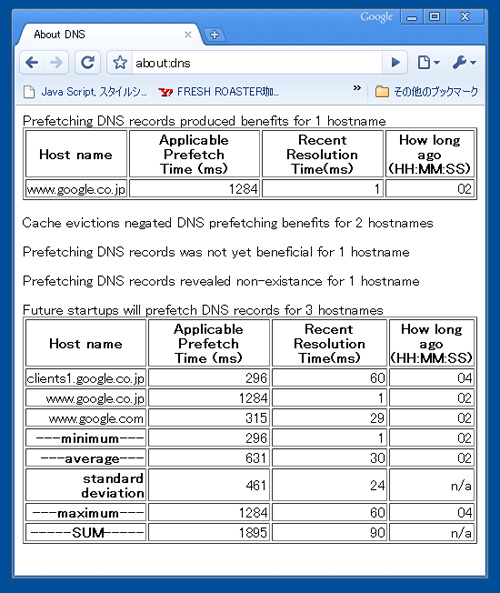Click clients1.google.co.jp host row

pyautogui.click(x=86, y=378)
